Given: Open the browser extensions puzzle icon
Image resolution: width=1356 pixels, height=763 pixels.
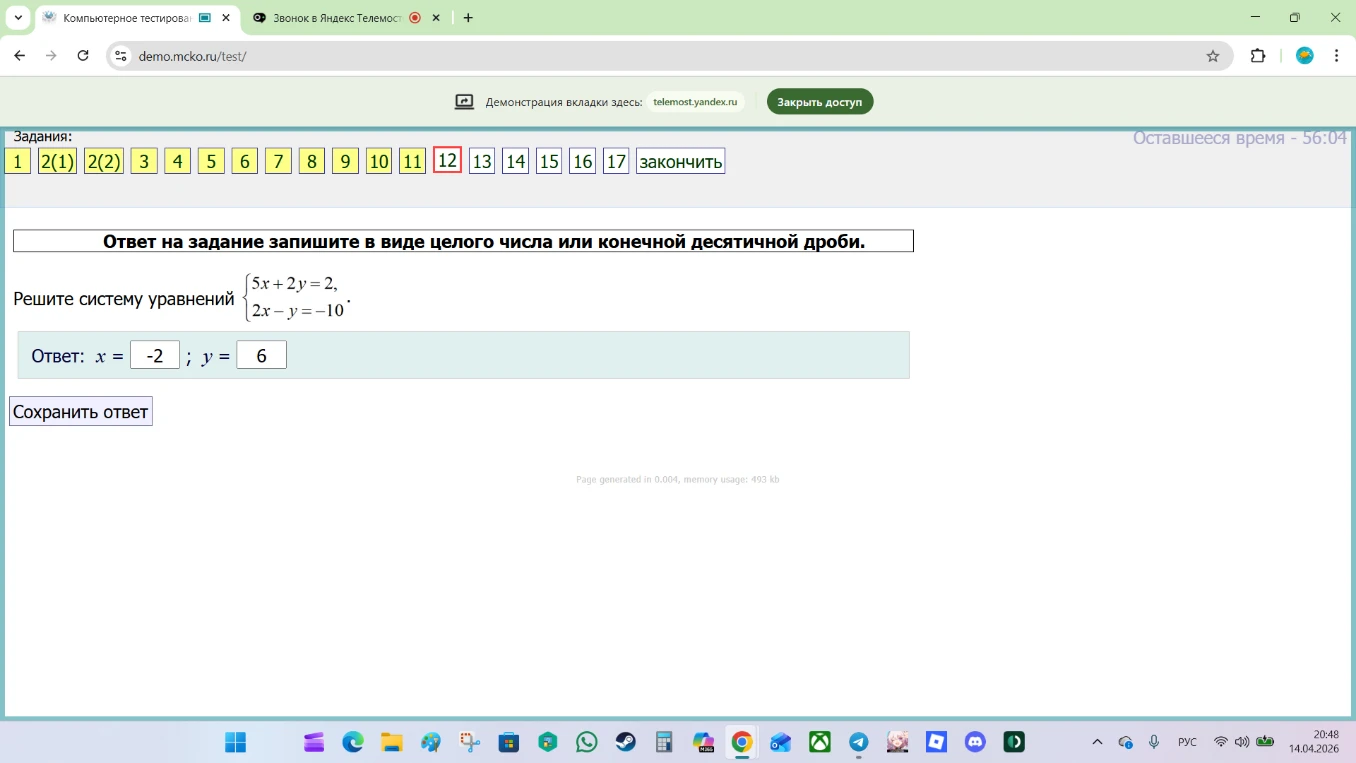Looking at the screenshot, I should [1259, 56].
